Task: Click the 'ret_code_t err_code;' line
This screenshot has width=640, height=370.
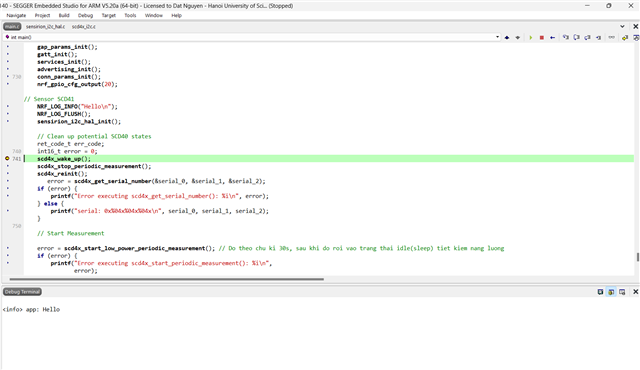Action: 71,144
